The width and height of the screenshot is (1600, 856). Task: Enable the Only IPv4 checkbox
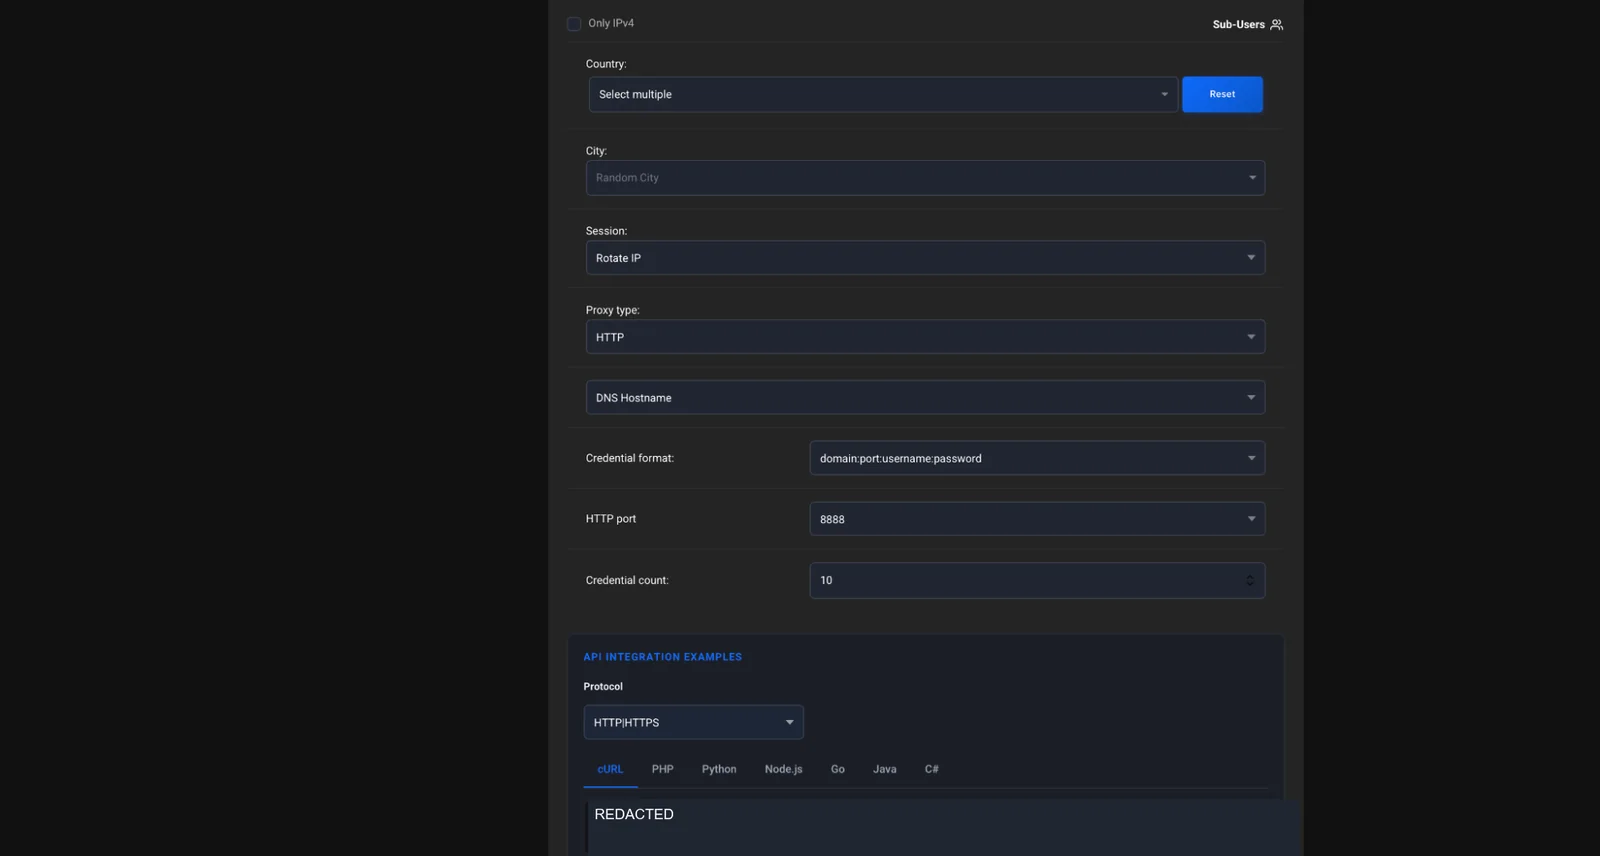point(574,24)
